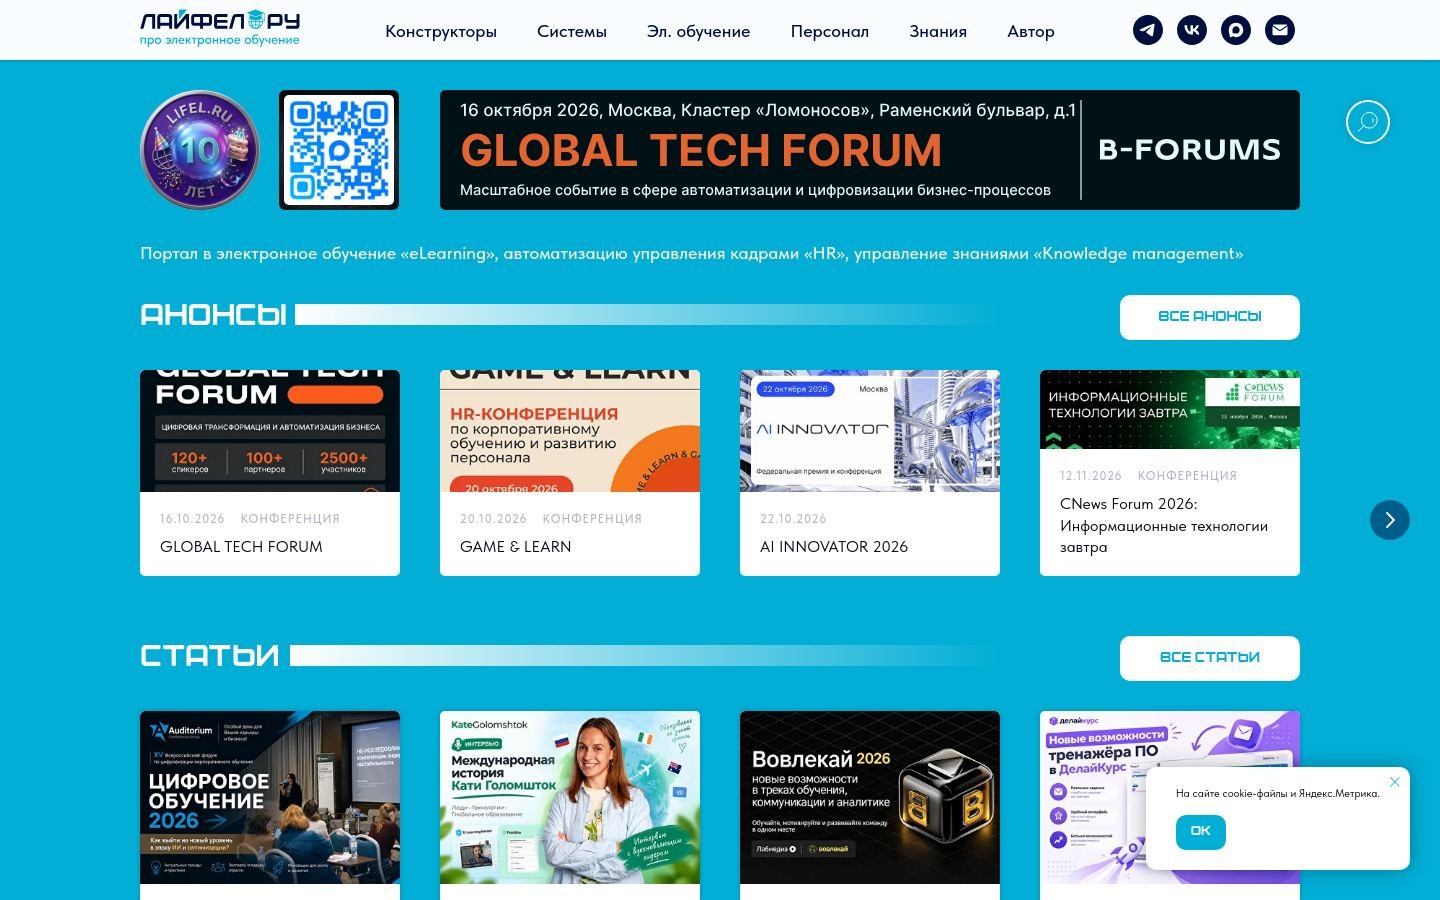The width and height of the screenshot is (1440, 900).
Task: Open the search magnifier icon
Action: click(x=1368, y=122)
